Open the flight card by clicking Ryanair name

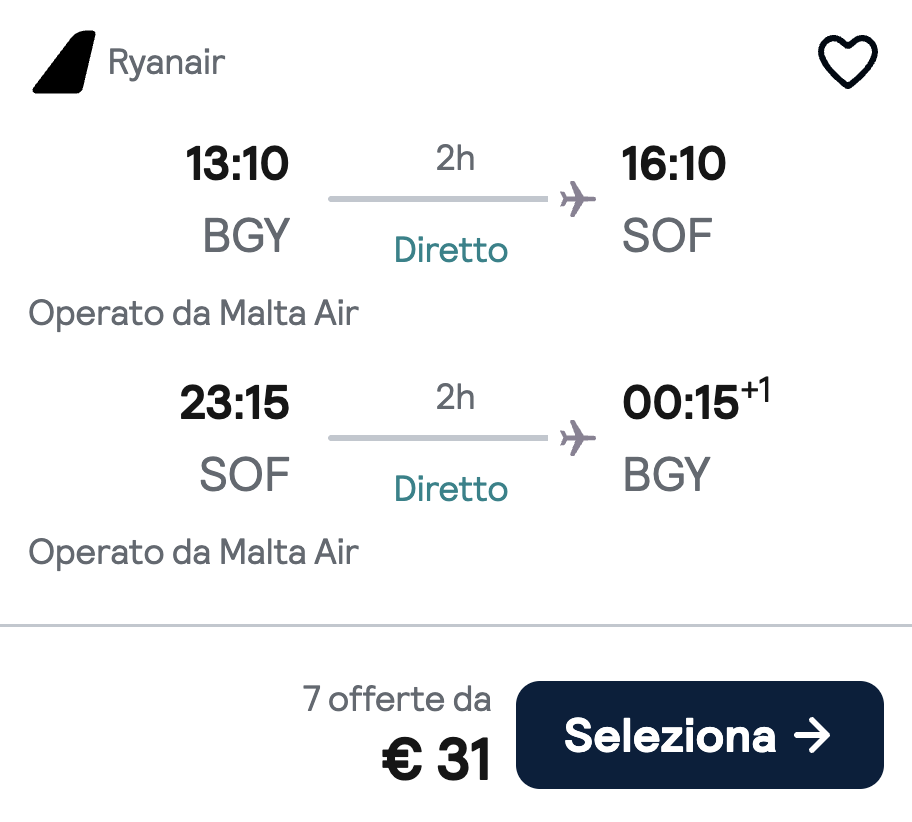click(x=166, y=62)
